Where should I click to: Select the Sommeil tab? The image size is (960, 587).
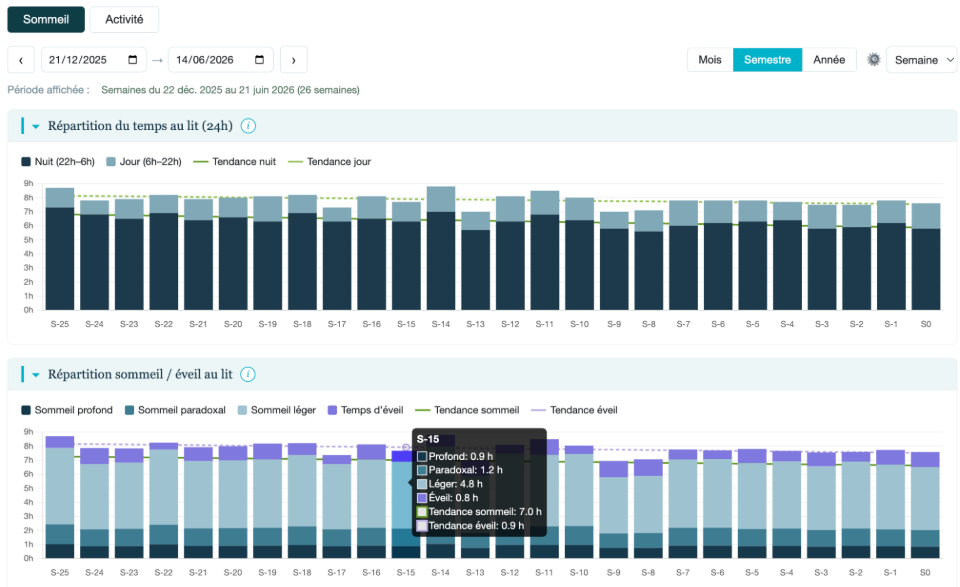pos(46,20)
